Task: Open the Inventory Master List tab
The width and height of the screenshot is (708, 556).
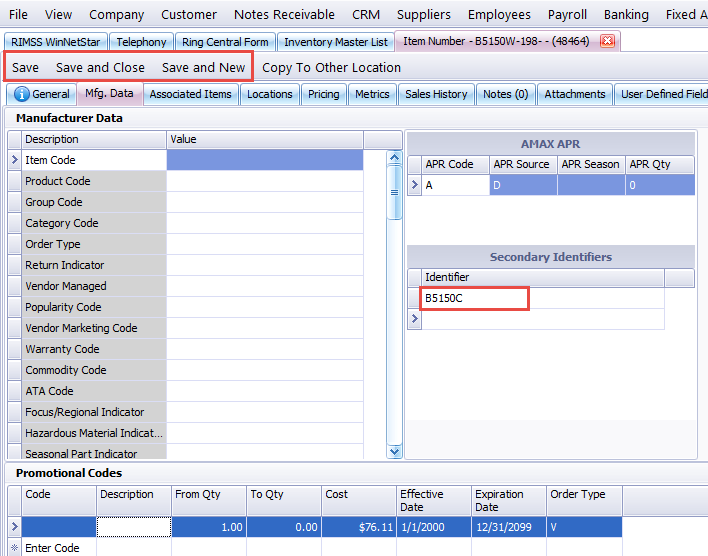Action: [x=335, y=42]
